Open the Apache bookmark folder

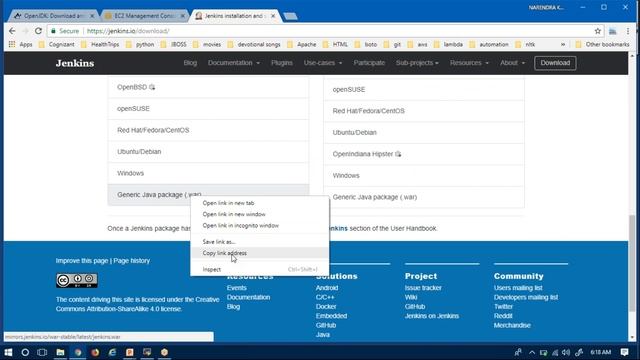tap(302, 44)
